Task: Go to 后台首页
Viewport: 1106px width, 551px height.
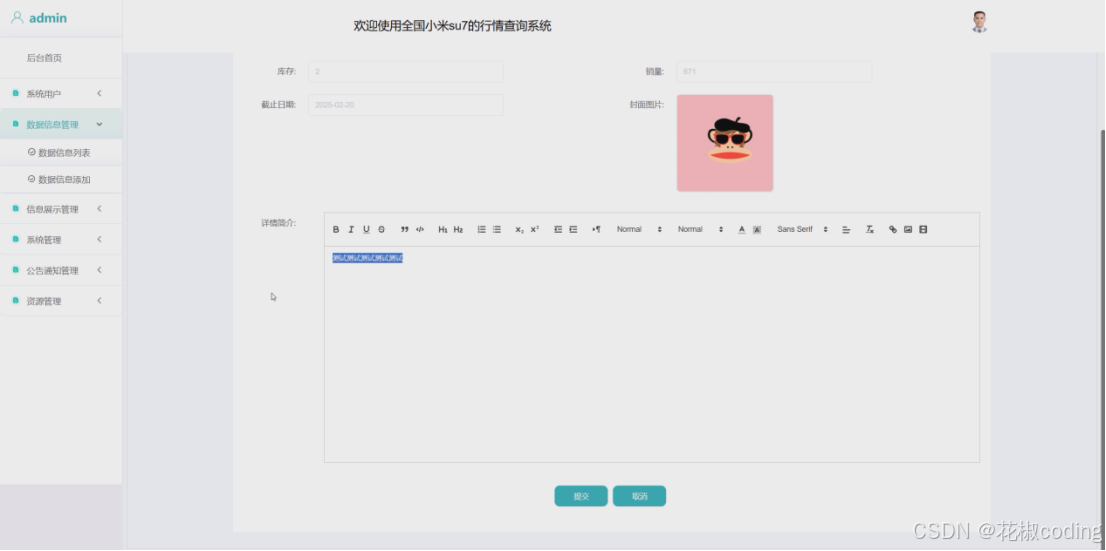Action: coord(44,58)
